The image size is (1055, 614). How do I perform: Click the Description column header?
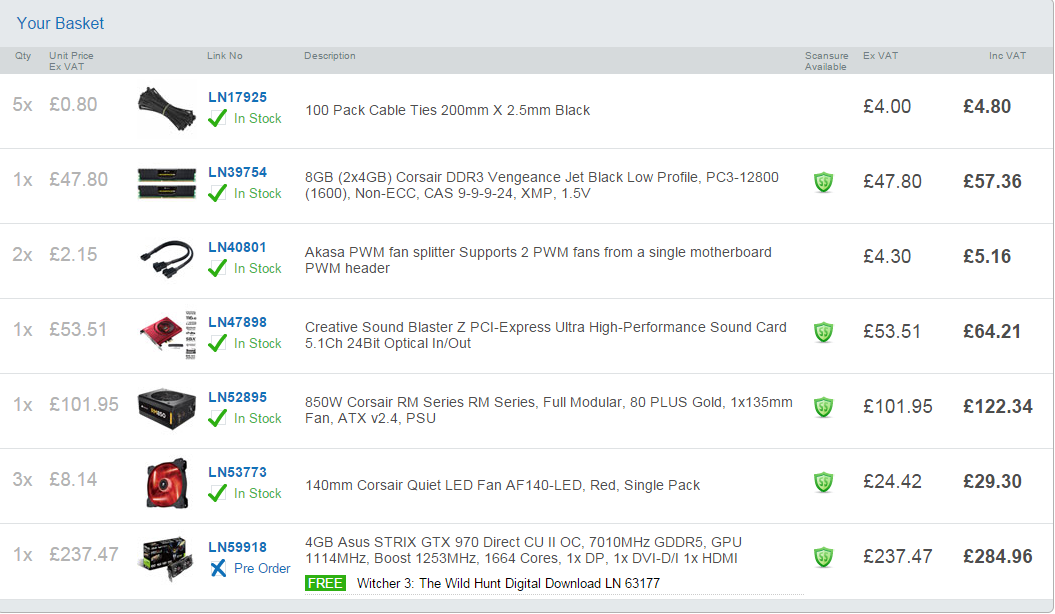click(x=330, y=56)
